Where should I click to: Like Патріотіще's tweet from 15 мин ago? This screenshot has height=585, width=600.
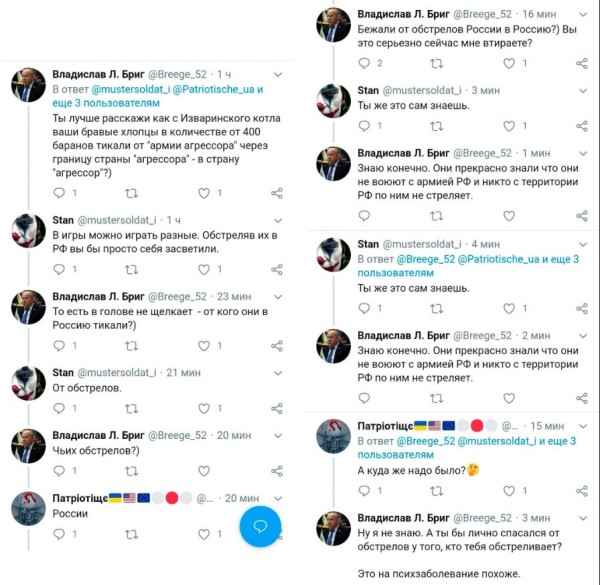tap(509, 494)
